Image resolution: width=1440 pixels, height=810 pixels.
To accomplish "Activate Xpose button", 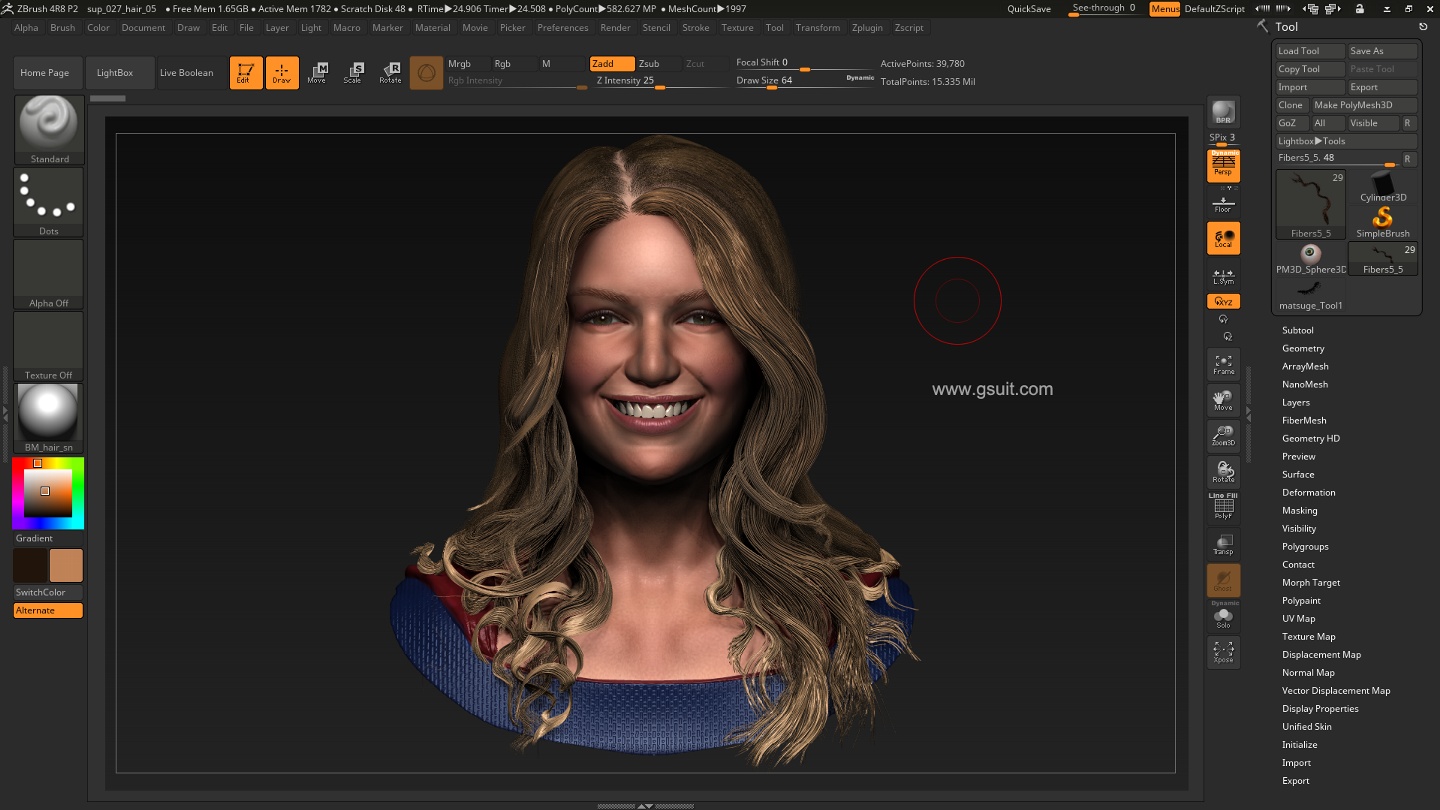I will [x=1223, y=652].
